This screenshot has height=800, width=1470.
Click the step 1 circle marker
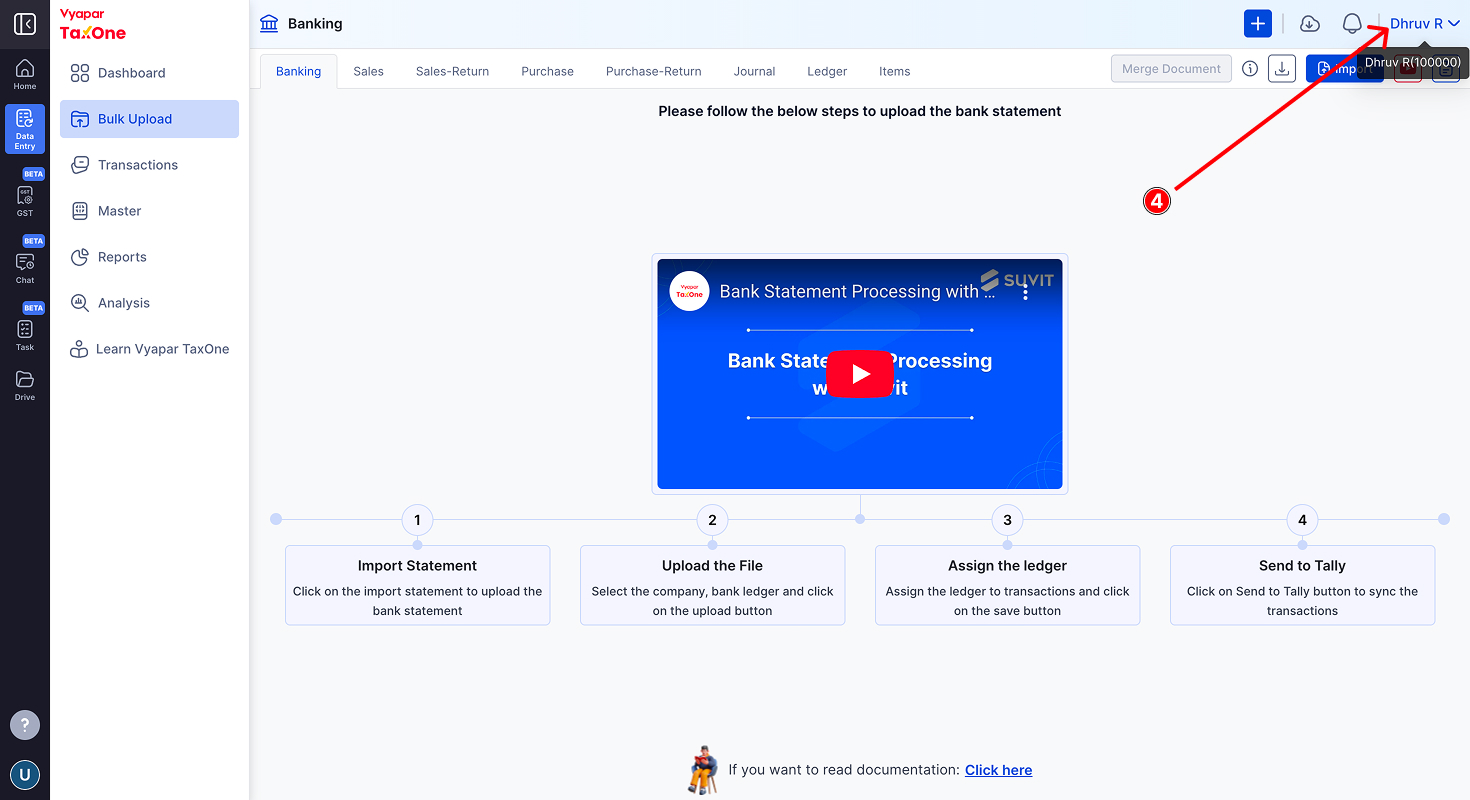(417, 520)
